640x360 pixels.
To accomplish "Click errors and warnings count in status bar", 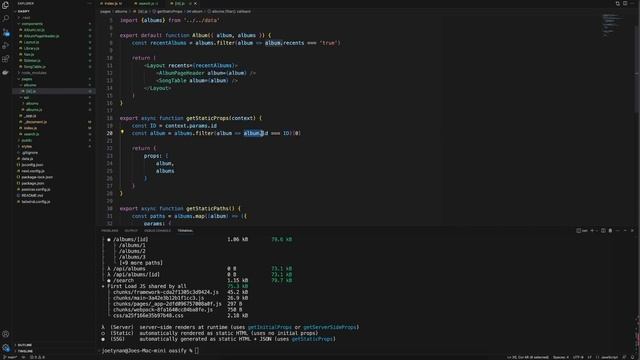I will 37,357.
